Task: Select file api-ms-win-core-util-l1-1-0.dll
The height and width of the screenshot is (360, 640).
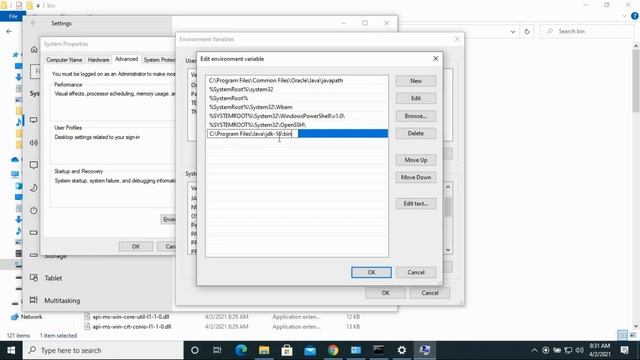Action: (131, 317)
